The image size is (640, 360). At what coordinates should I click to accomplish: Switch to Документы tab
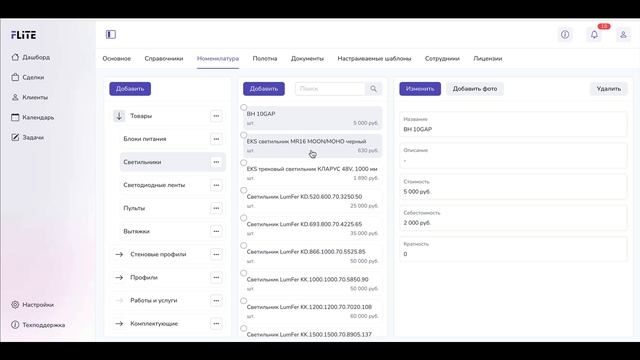307,59
